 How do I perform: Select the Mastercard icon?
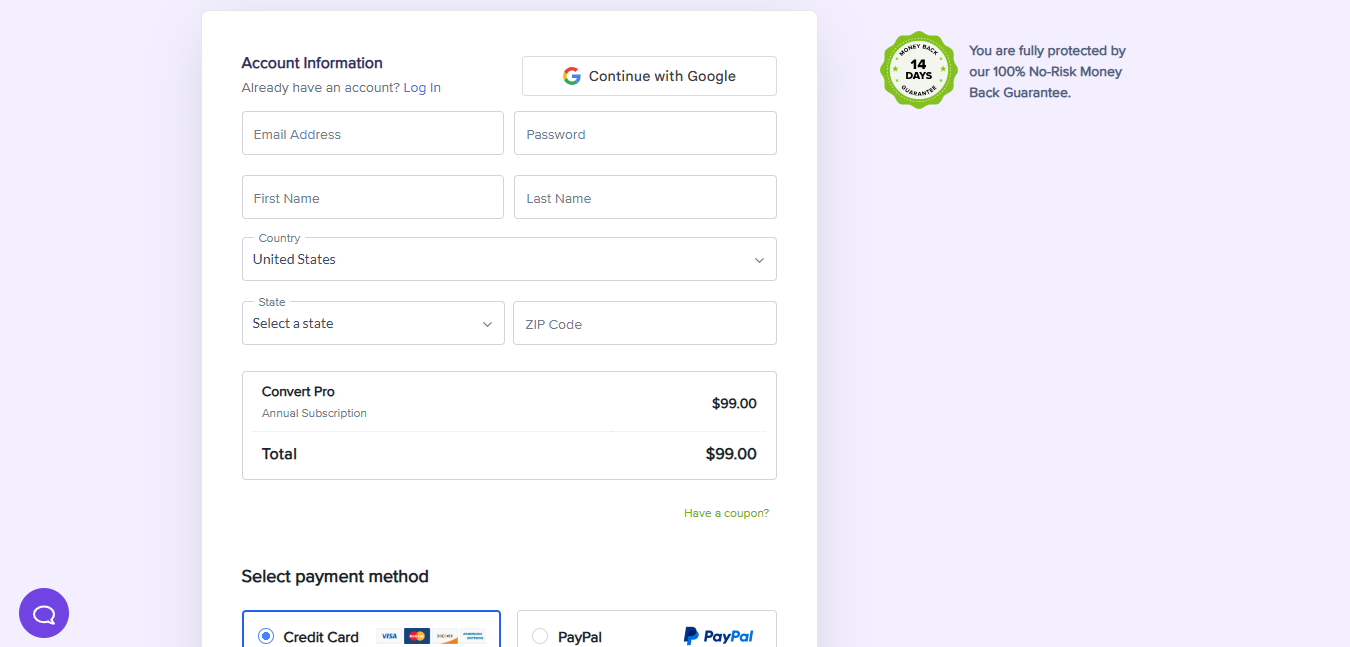[x=417, y=635]
